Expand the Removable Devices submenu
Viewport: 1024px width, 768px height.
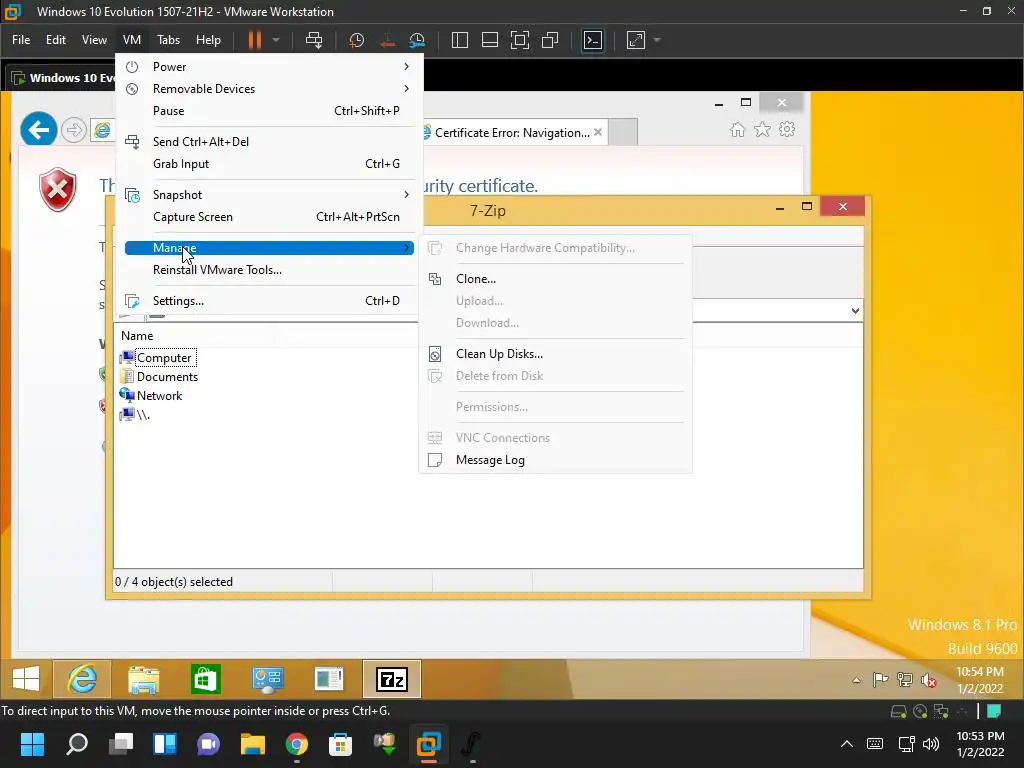click(x=269, y=89)
